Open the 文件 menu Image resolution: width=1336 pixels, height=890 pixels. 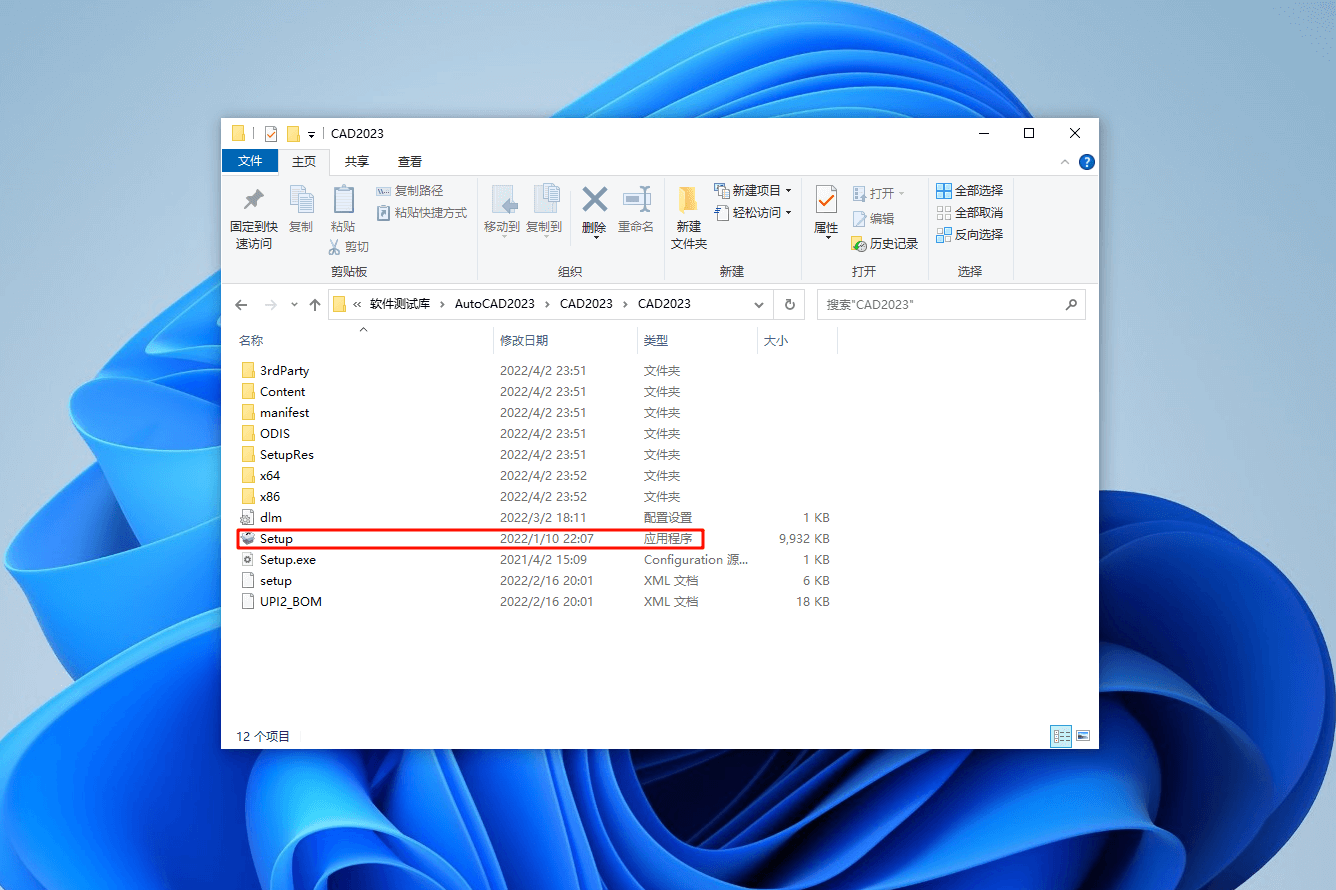tap(250, 161)
